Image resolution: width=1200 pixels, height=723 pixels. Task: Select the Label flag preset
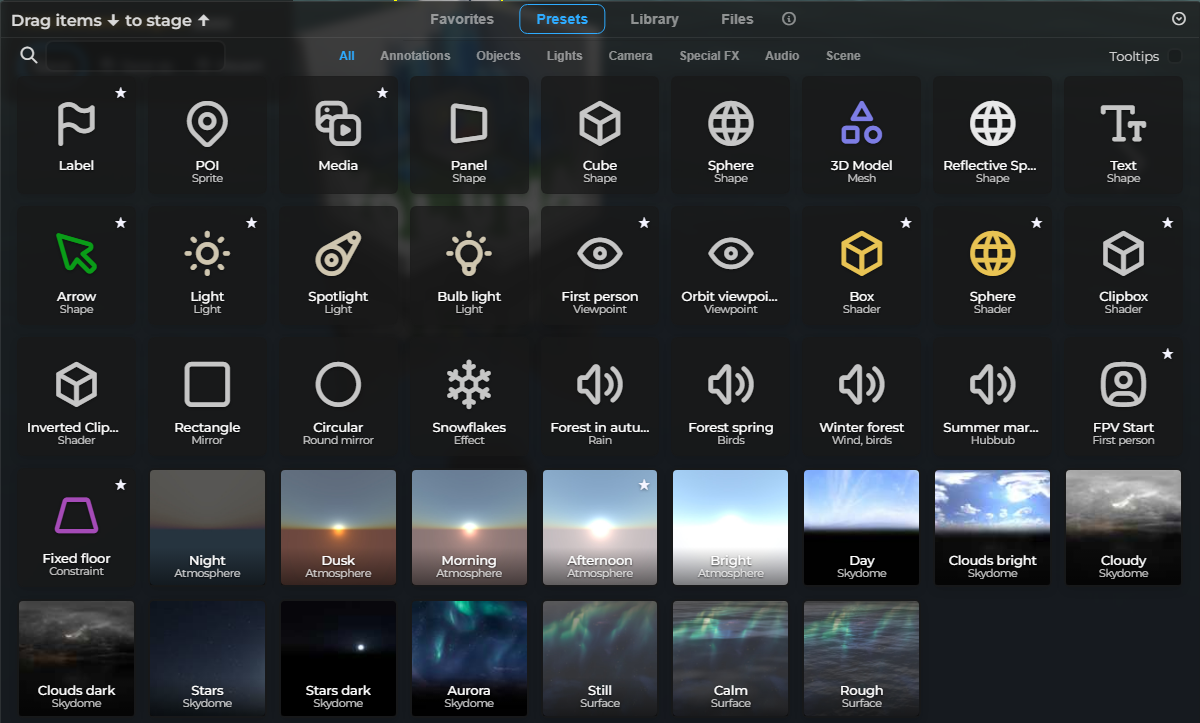(76, 135)
